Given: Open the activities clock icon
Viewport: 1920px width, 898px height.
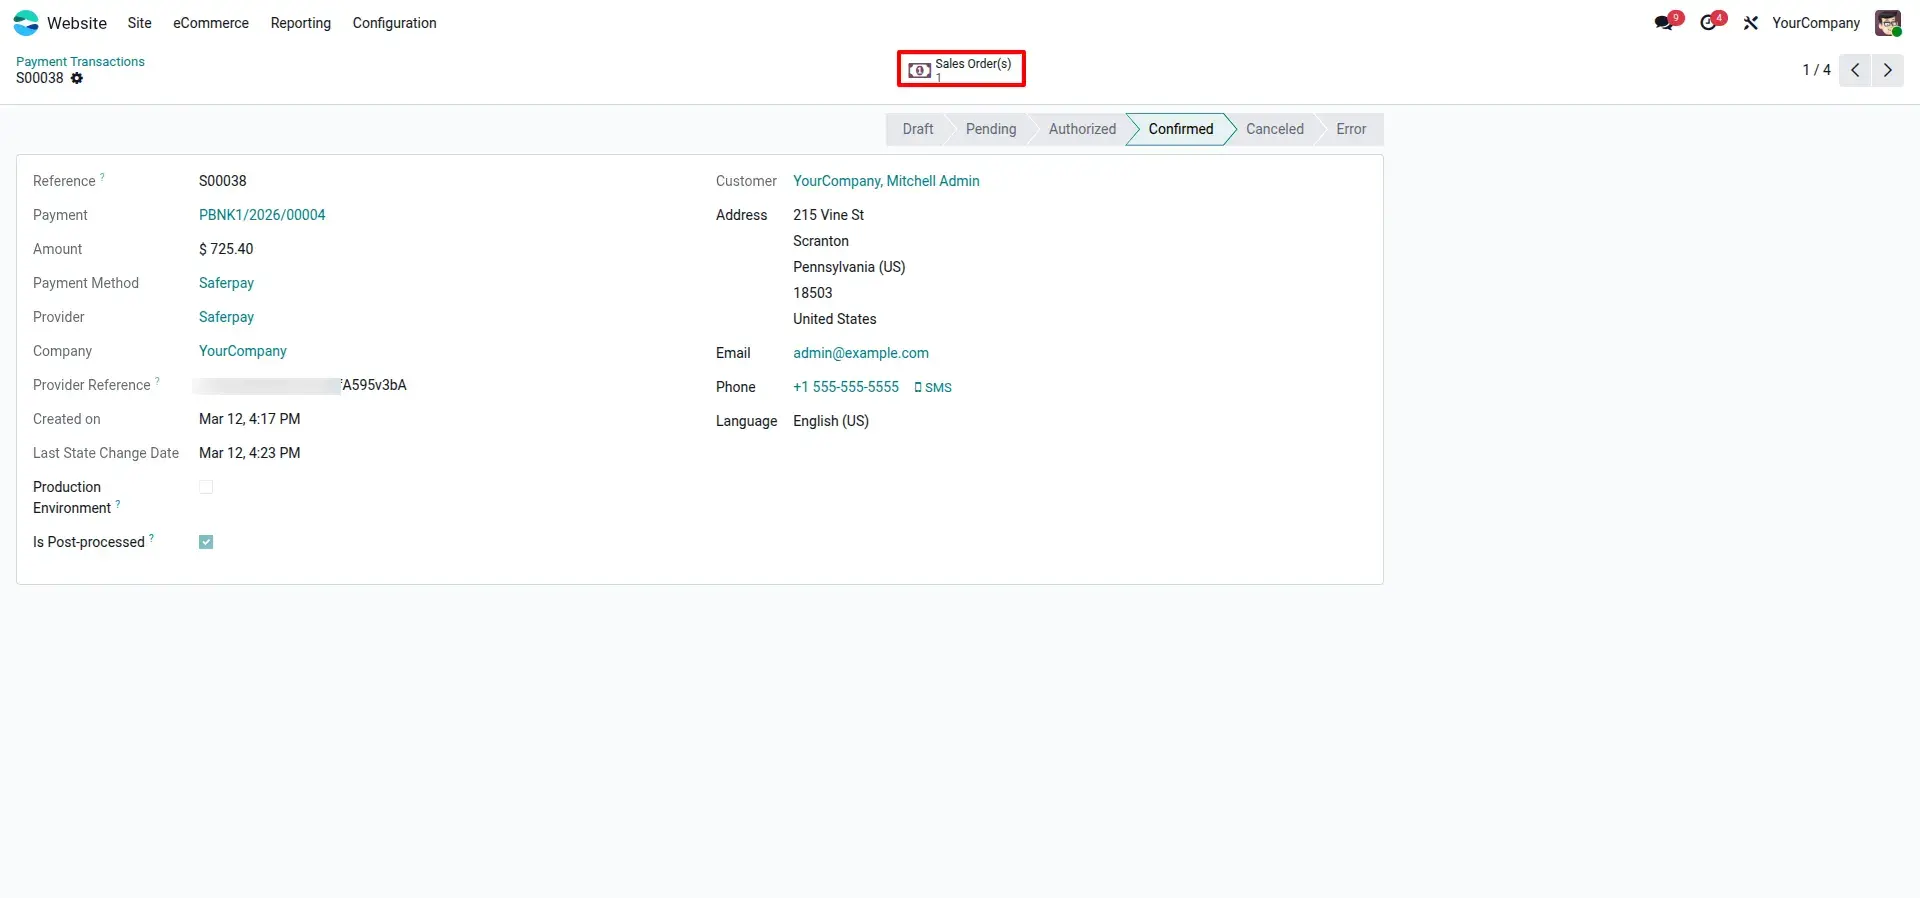Looking at the screenshot, I should [1710, 22].
